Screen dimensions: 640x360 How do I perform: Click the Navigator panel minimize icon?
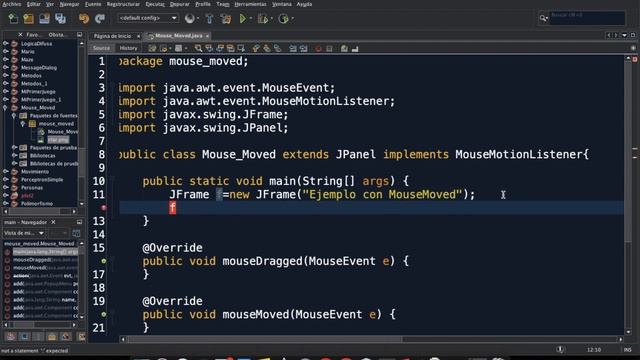pos(79,222)
